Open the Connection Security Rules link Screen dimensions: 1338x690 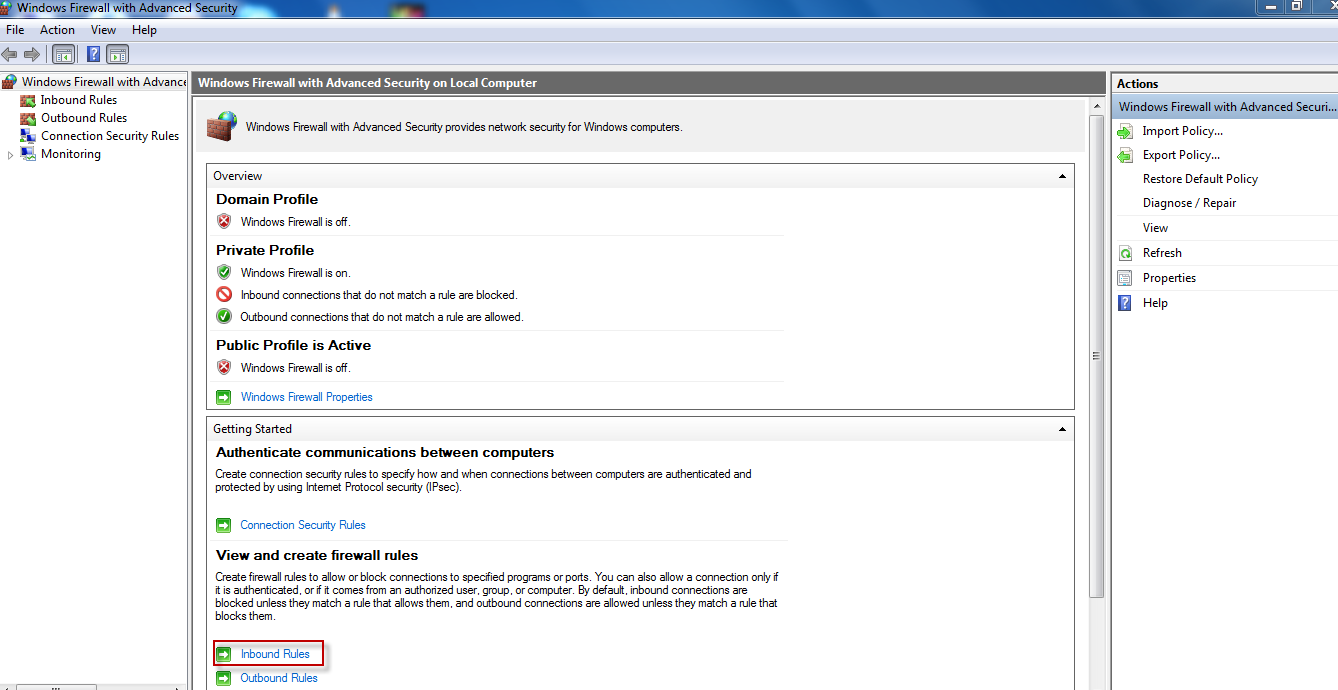tap(303, 525)
